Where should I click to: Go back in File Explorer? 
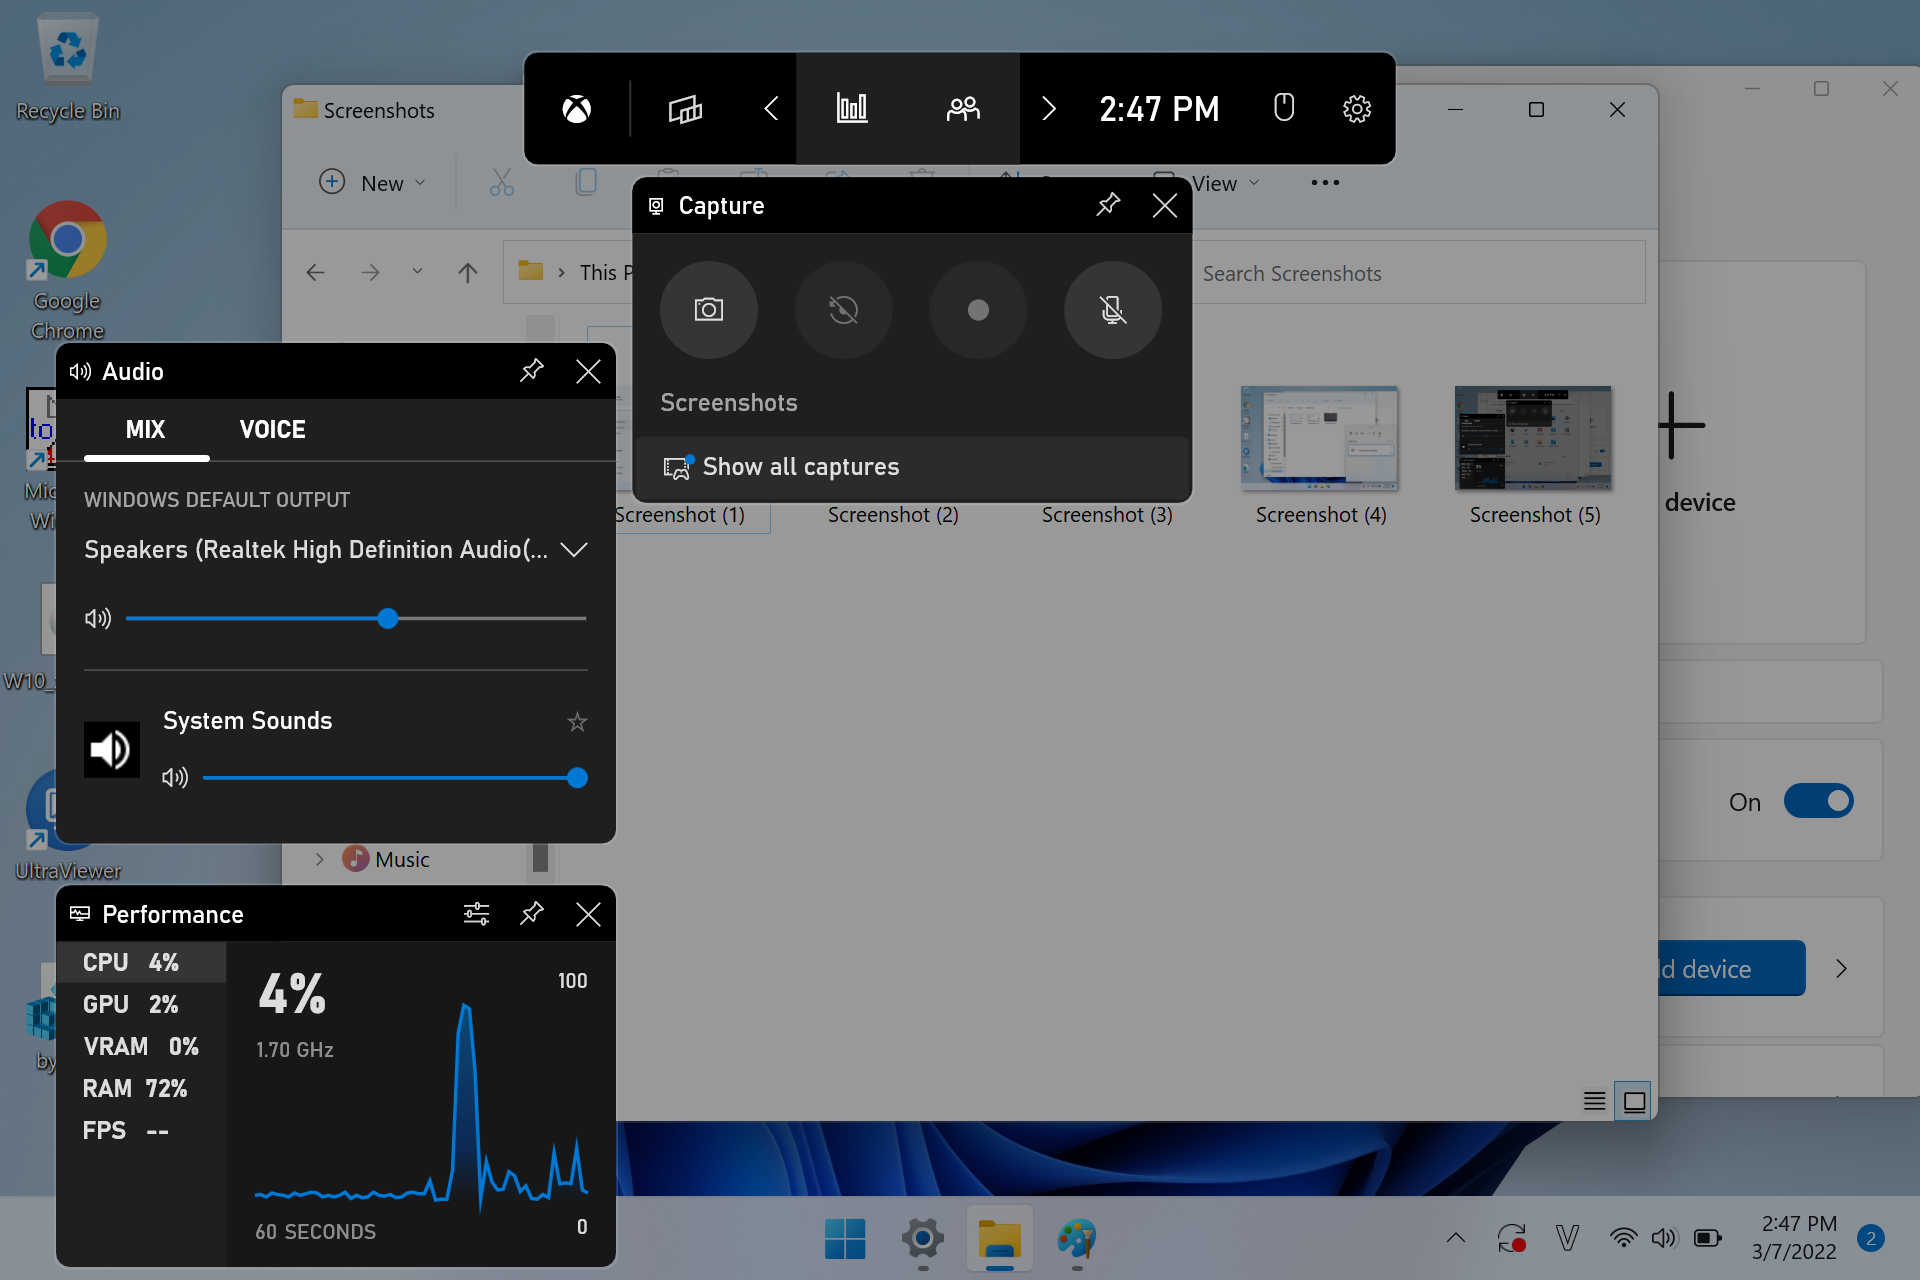[316, 272]
